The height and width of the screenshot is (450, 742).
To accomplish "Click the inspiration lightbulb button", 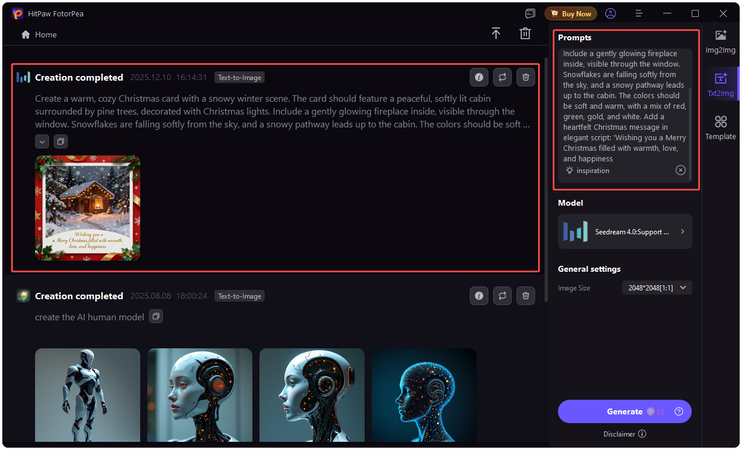I will point(587,170).
